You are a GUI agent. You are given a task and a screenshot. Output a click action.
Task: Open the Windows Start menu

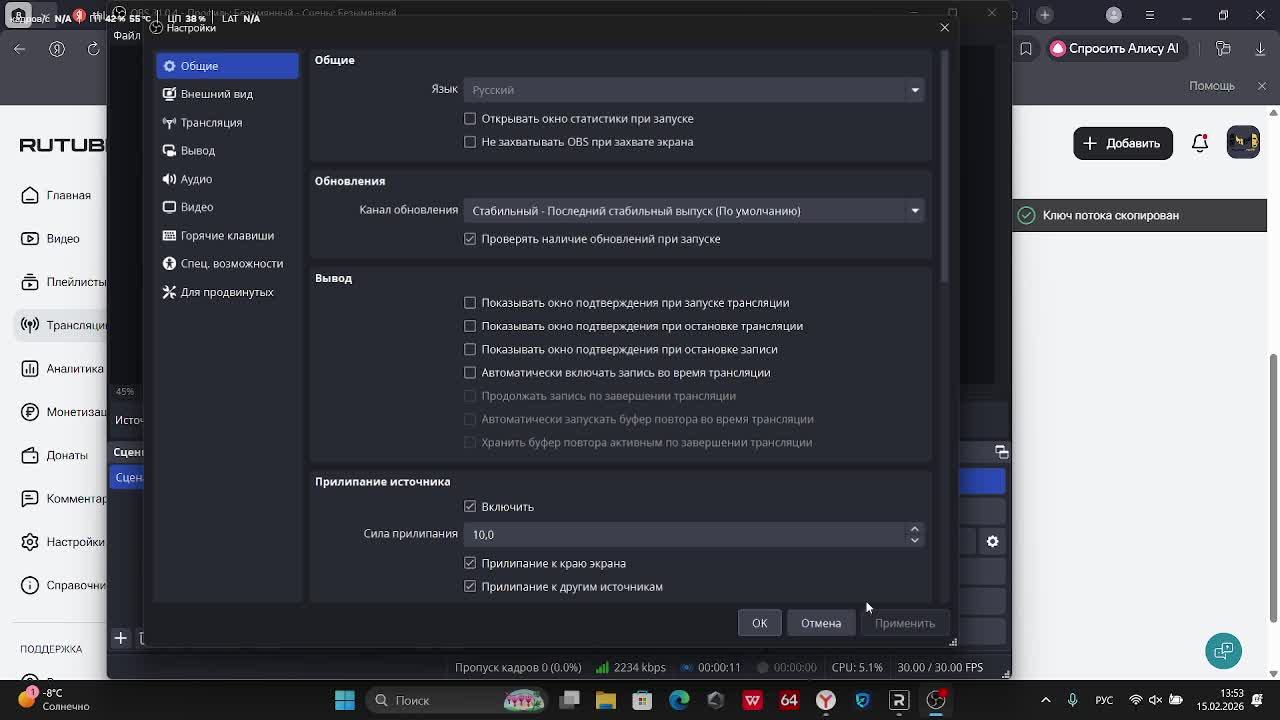click(x=345, y=700)
